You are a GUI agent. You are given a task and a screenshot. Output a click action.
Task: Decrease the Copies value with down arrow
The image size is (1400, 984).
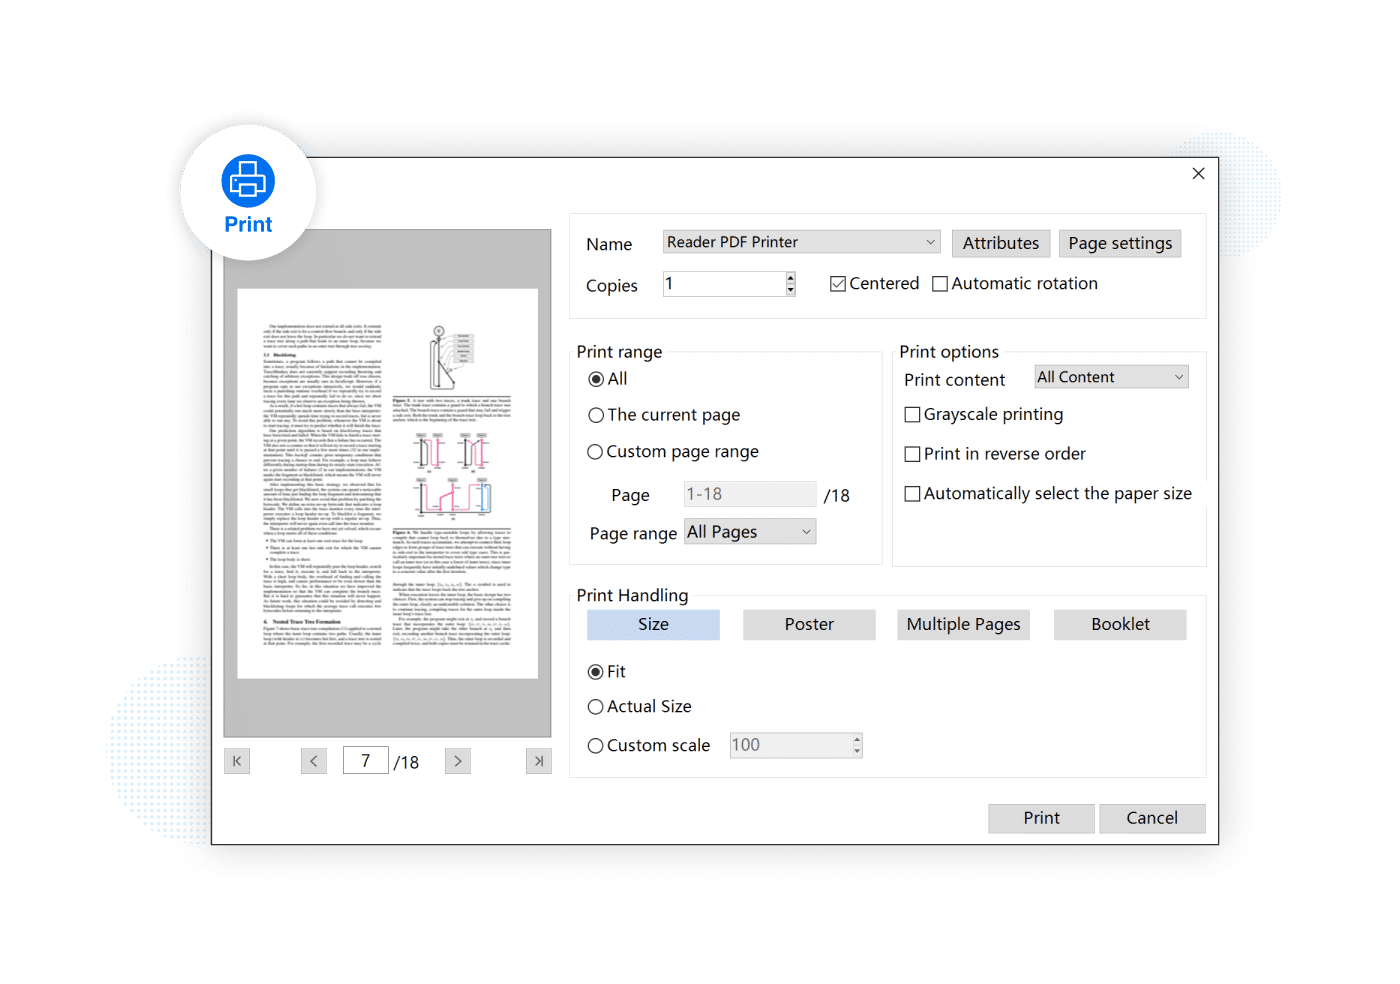pos(791,290)
